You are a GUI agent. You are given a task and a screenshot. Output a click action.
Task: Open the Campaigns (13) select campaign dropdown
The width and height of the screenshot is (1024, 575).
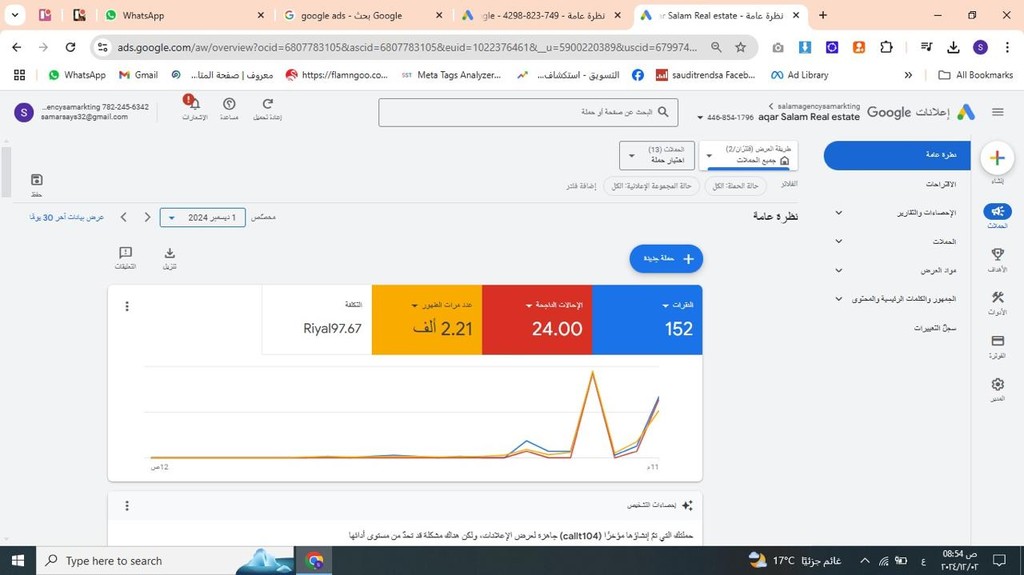[x=657, y=156]
